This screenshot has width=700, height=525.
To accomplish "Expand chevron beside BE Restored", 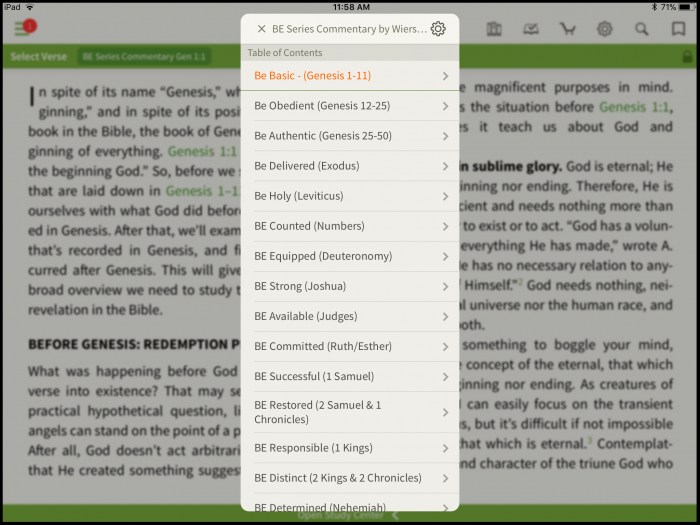I will pyautogui.click(x=446, y=412).
